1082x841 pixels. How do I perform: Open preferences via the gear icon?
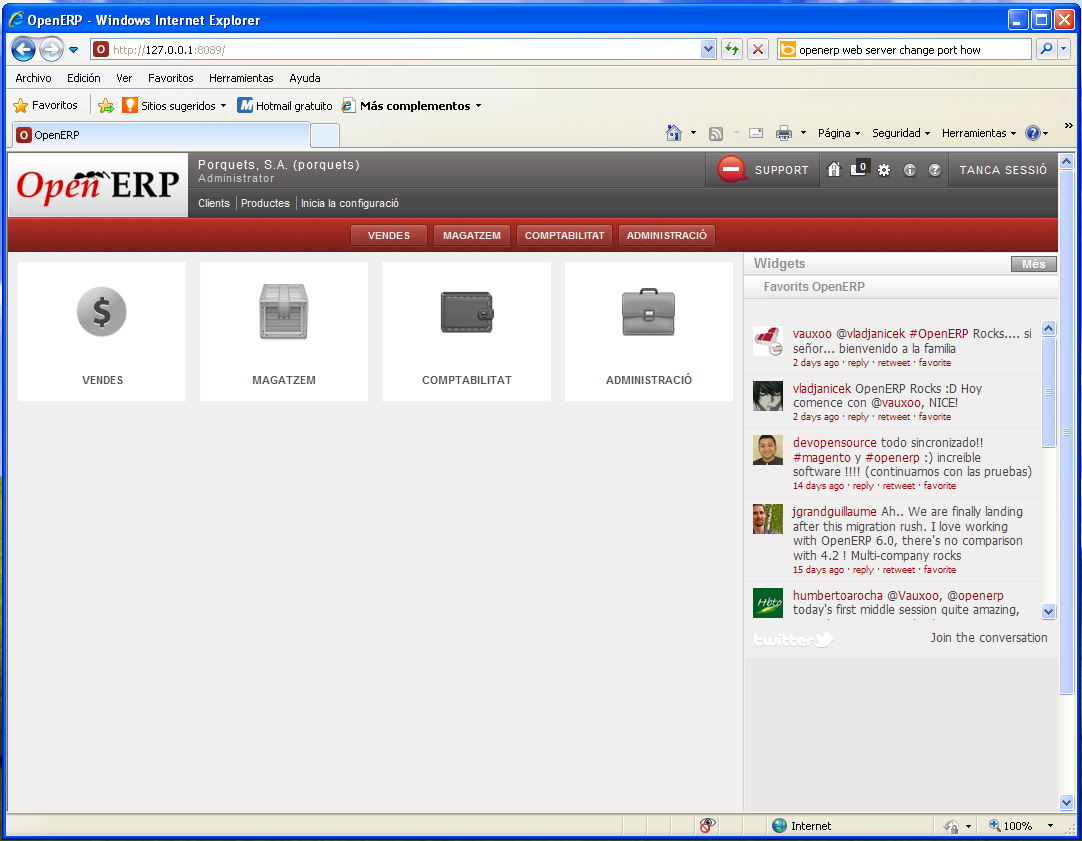coord(884,170)
